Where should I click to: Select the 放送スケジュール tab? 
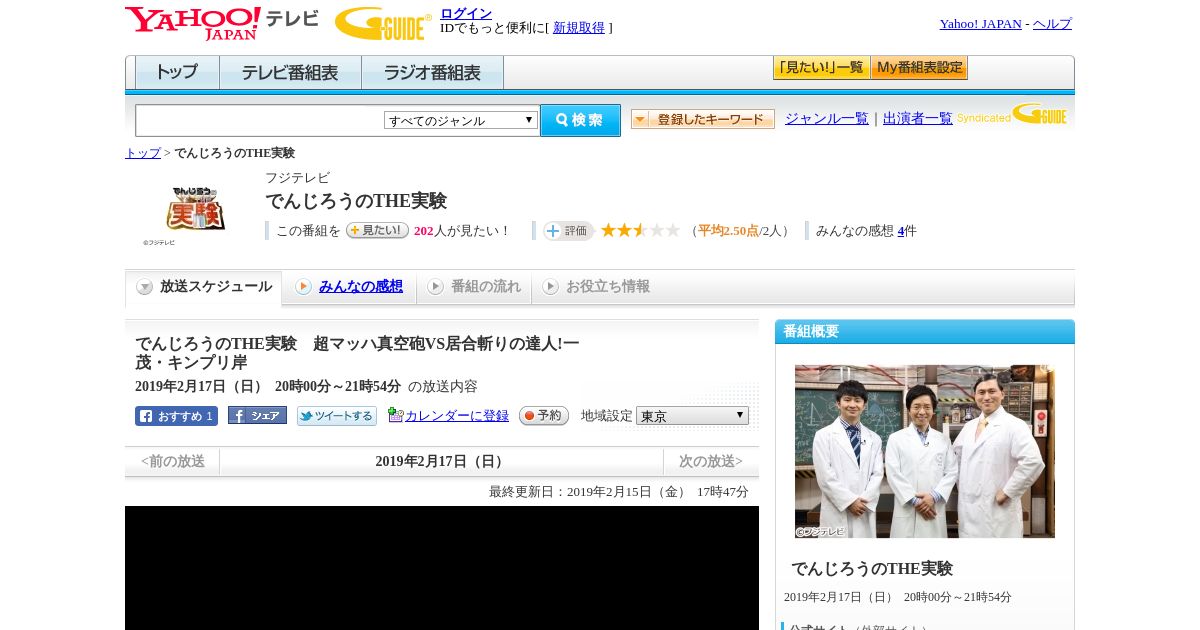(204, 287)
